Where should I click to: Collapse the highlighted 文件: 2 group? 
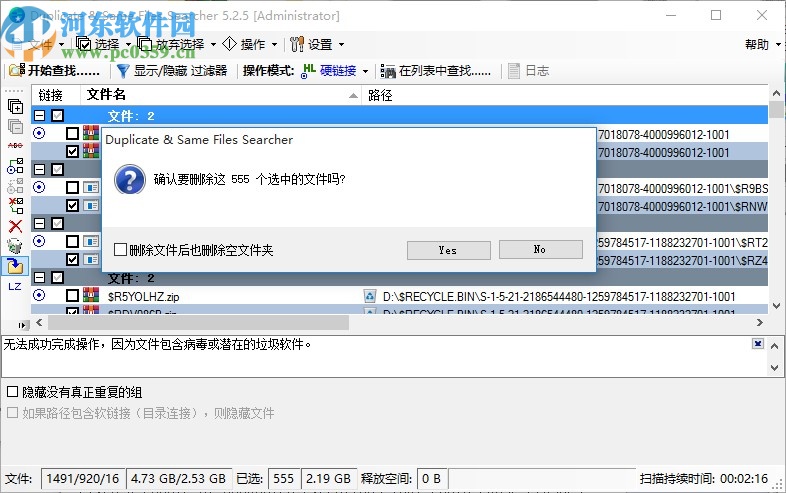pos(40,116)
